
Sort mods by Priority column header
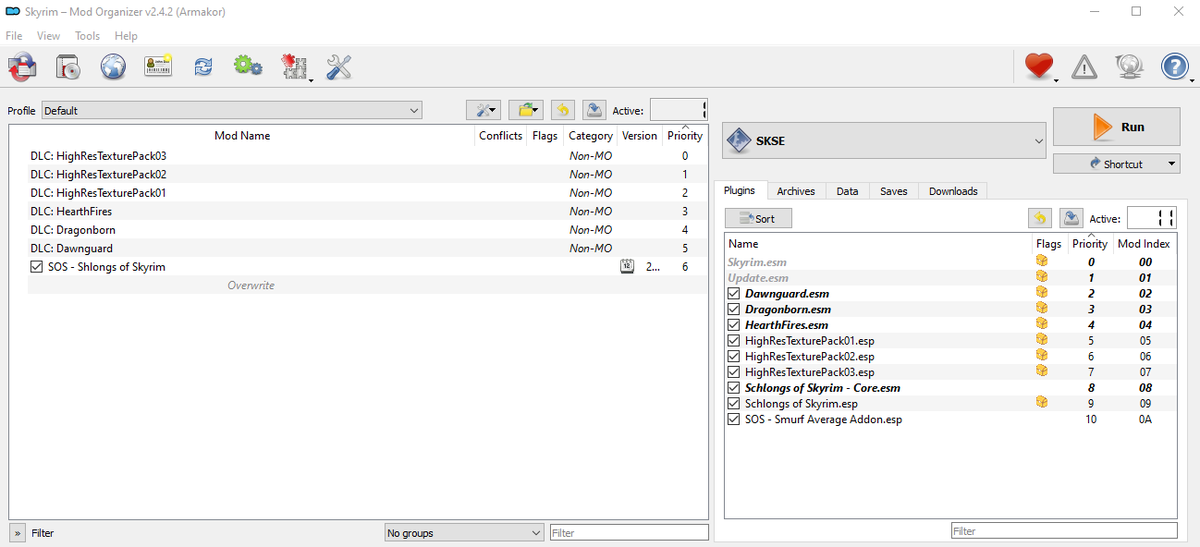(685, 136)
